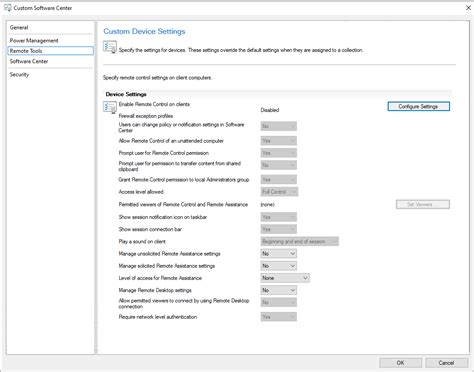The width and height of the screenshot is (474, 372).
Task: Open Show session notification icon on taskbar dropdown
Action: click(x=278, y=217)
